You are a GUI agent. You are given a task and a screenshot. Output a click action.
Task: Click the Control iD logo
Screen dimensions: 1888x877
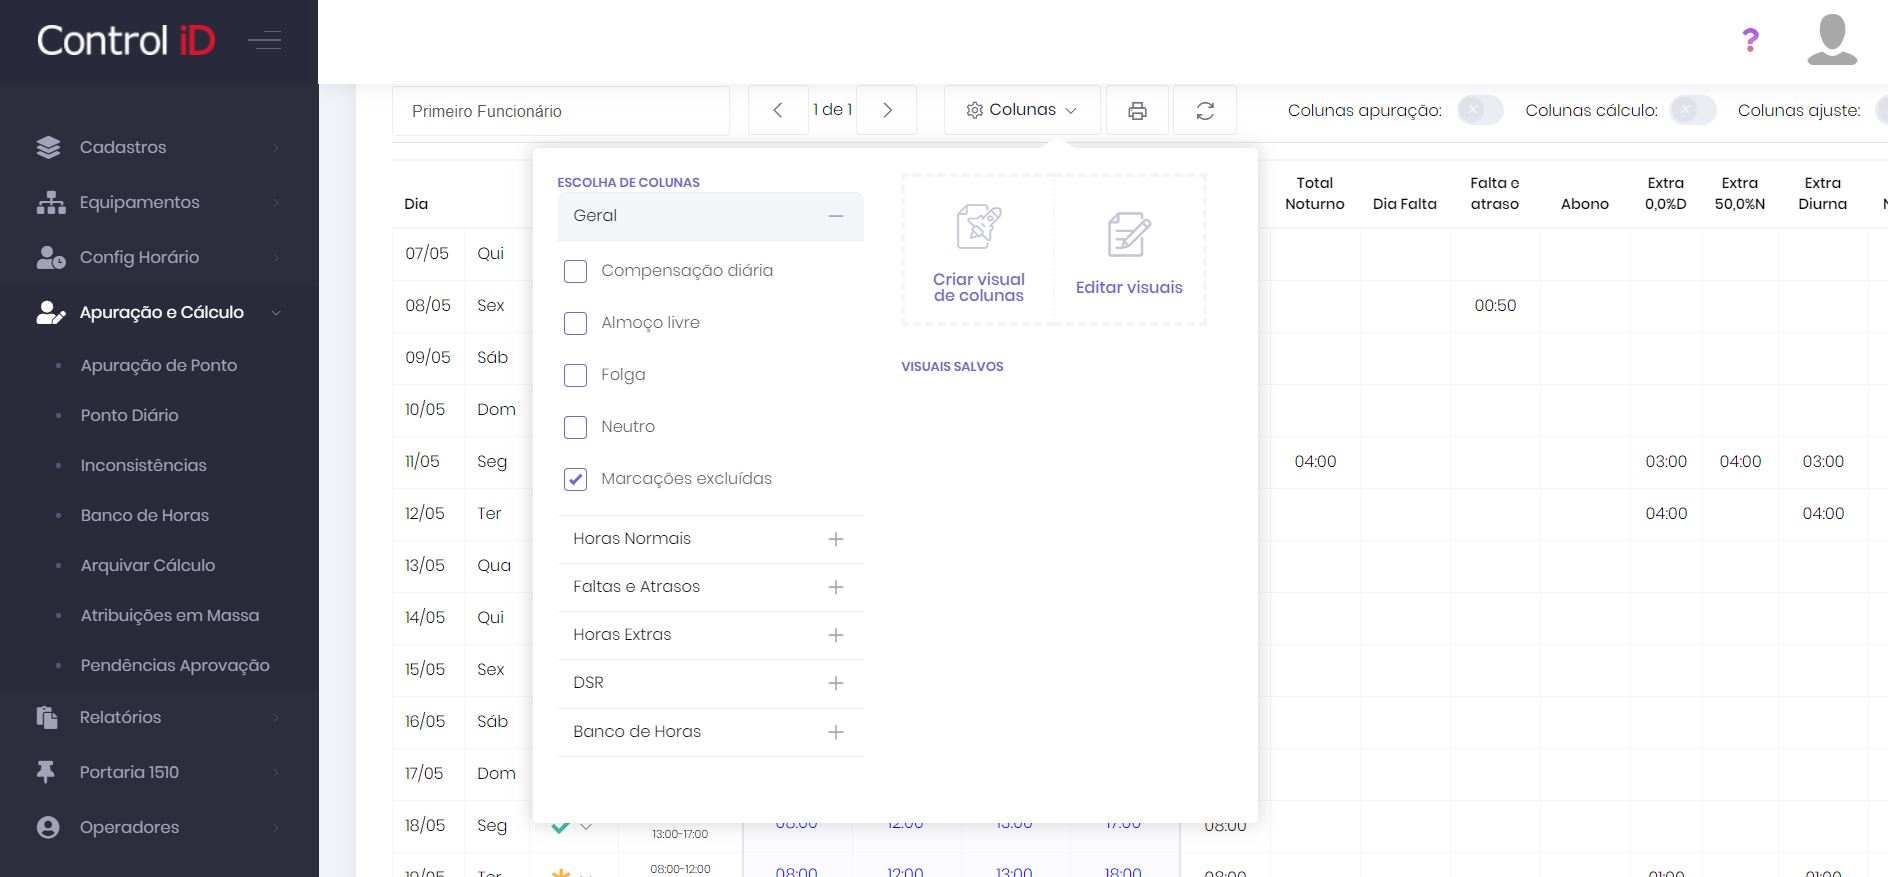coord(126,41)
